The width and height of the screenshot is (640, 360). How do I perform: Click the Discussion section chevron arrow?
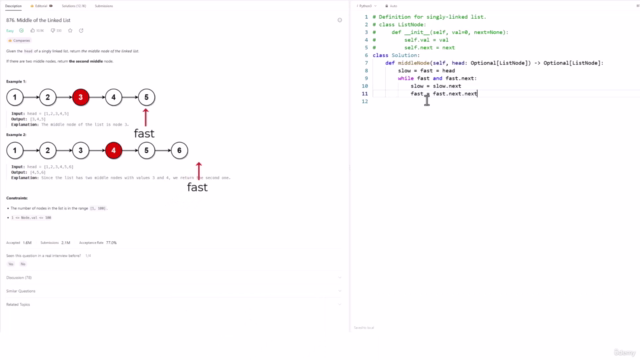click(x=340, y=278)
